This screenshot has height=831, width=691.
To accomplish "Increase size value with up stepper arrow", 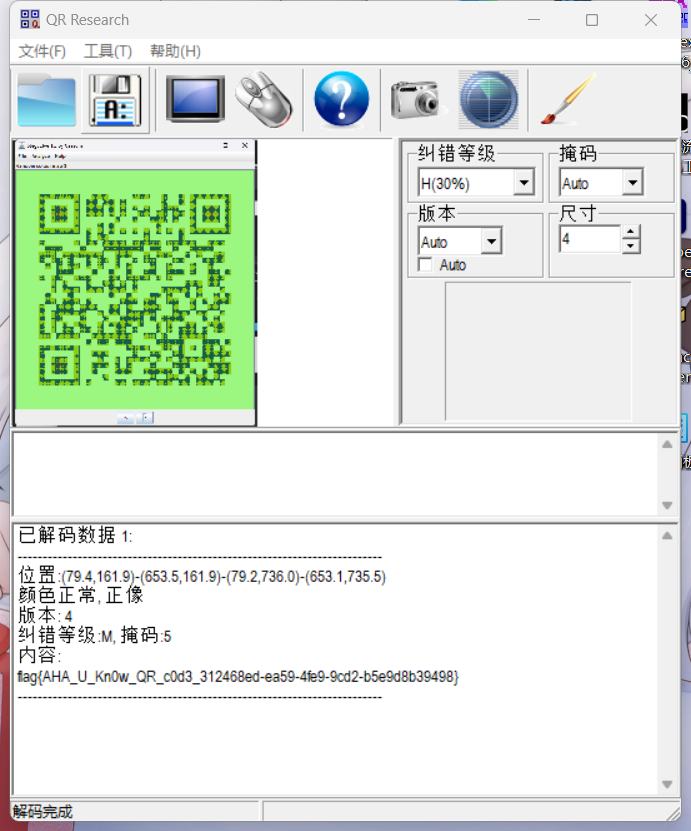I will coord(631,233).
